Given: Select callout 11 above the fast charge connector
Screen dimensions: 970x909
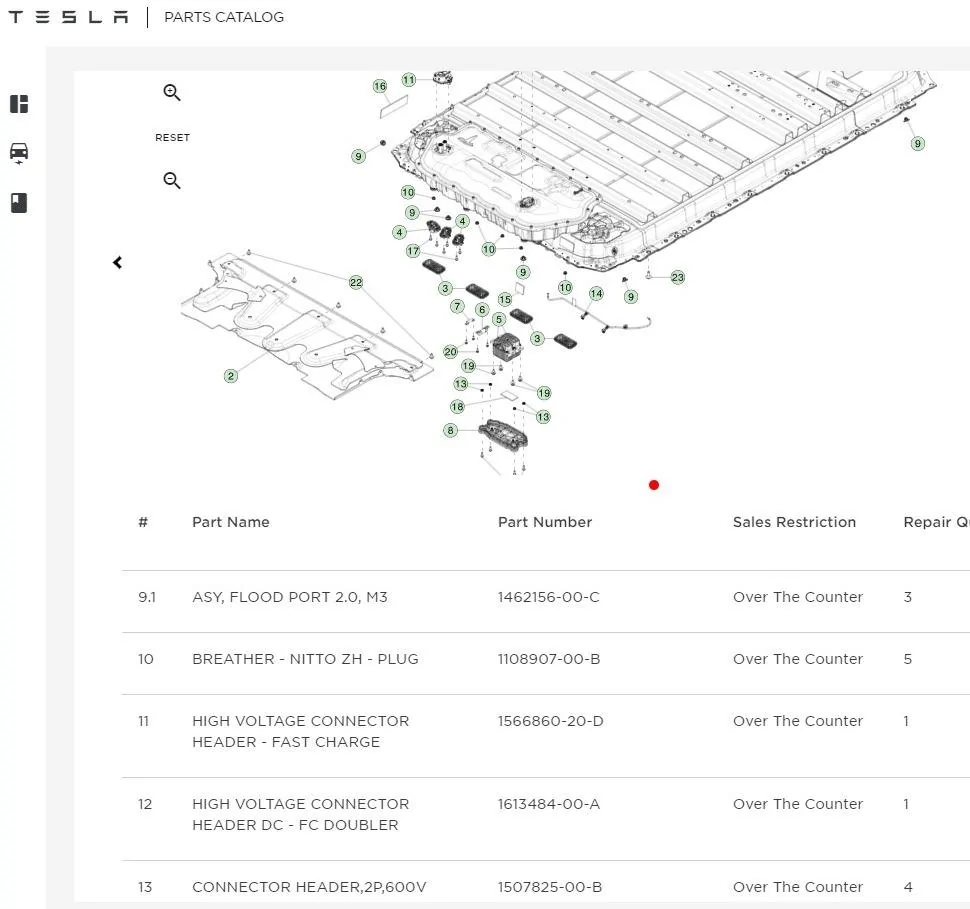Looking at the screenshot, I should tap(407, 77).
